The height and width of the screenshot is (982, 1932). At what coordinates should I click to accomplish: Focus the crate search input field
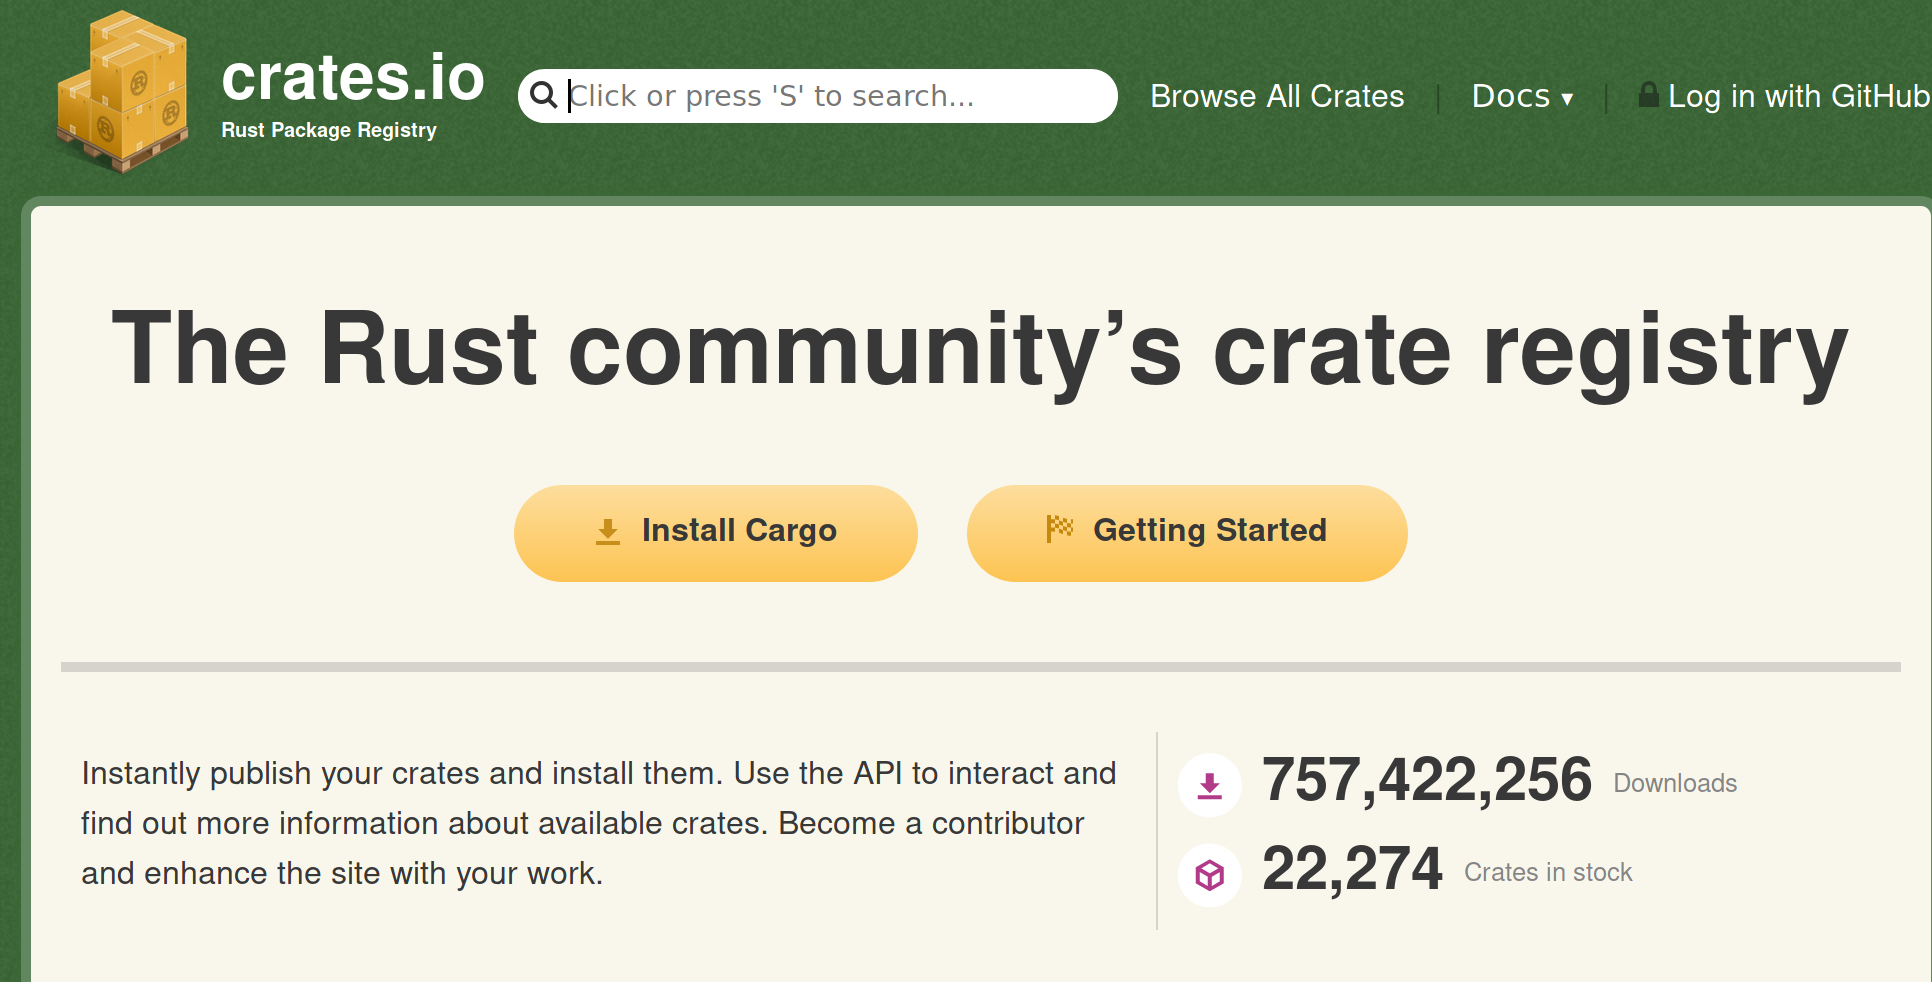click(818, 96)
